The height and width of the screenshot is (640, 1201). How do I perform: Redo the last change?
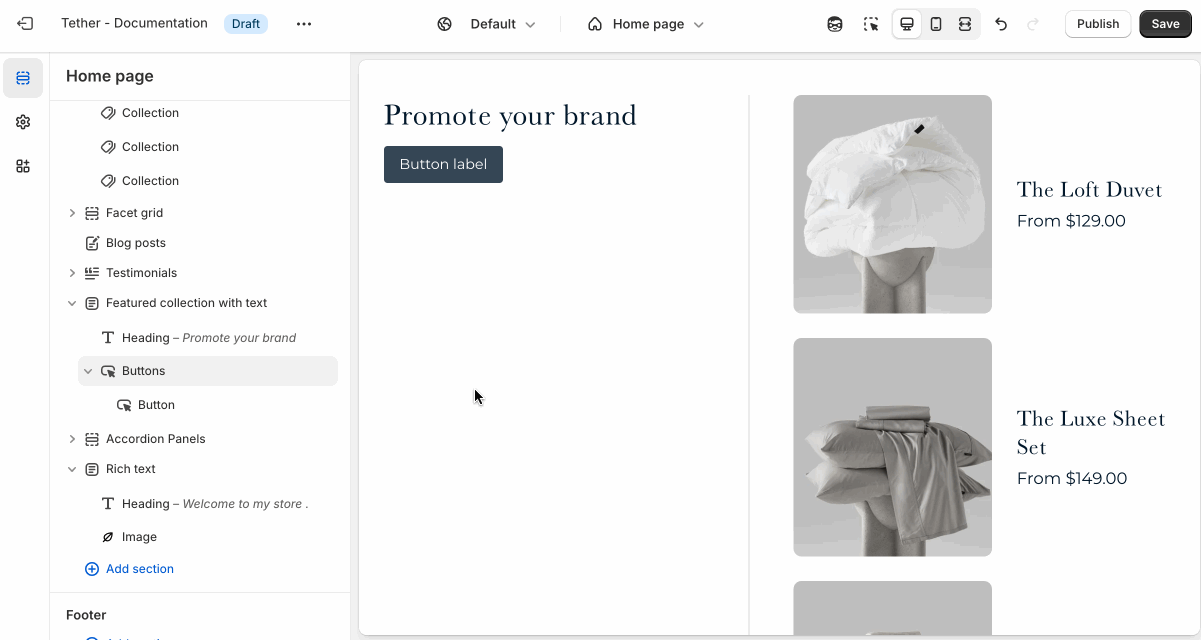(x=1033, y=24)
